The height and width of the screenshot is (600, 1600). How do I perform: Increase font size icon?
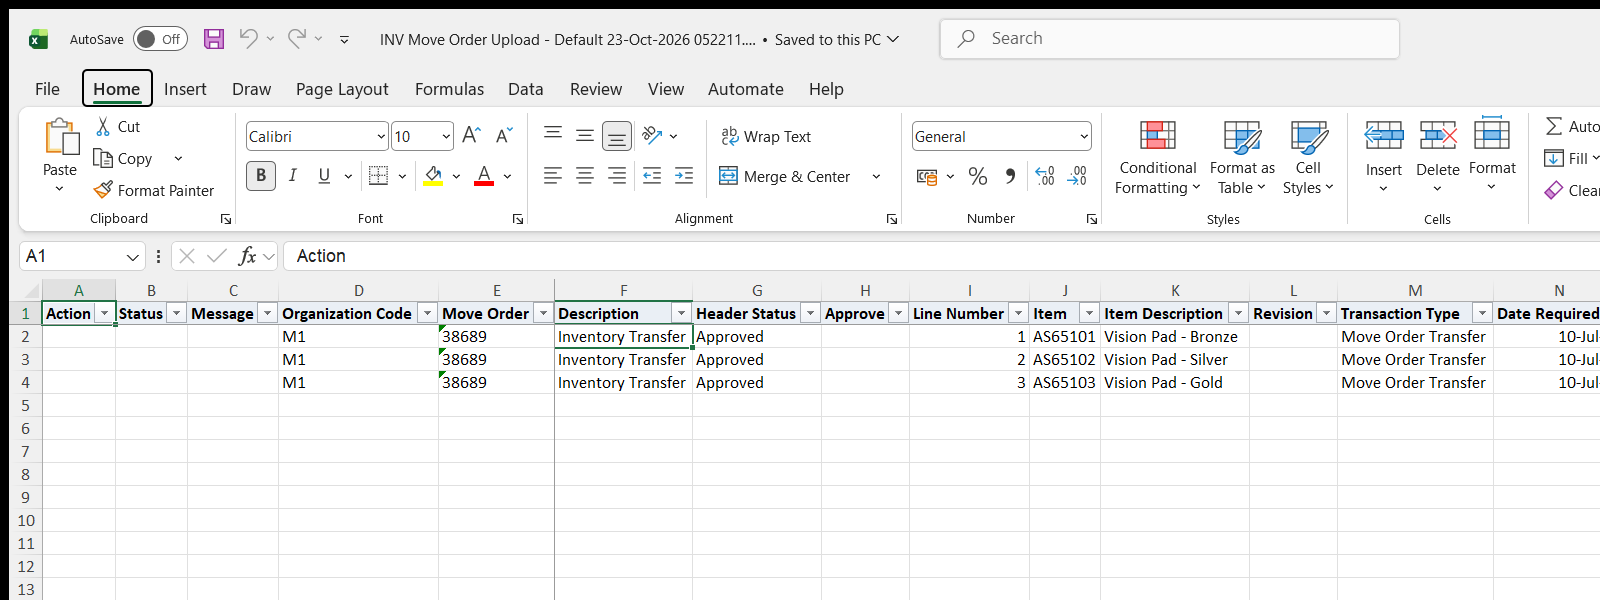click(472, 136)
